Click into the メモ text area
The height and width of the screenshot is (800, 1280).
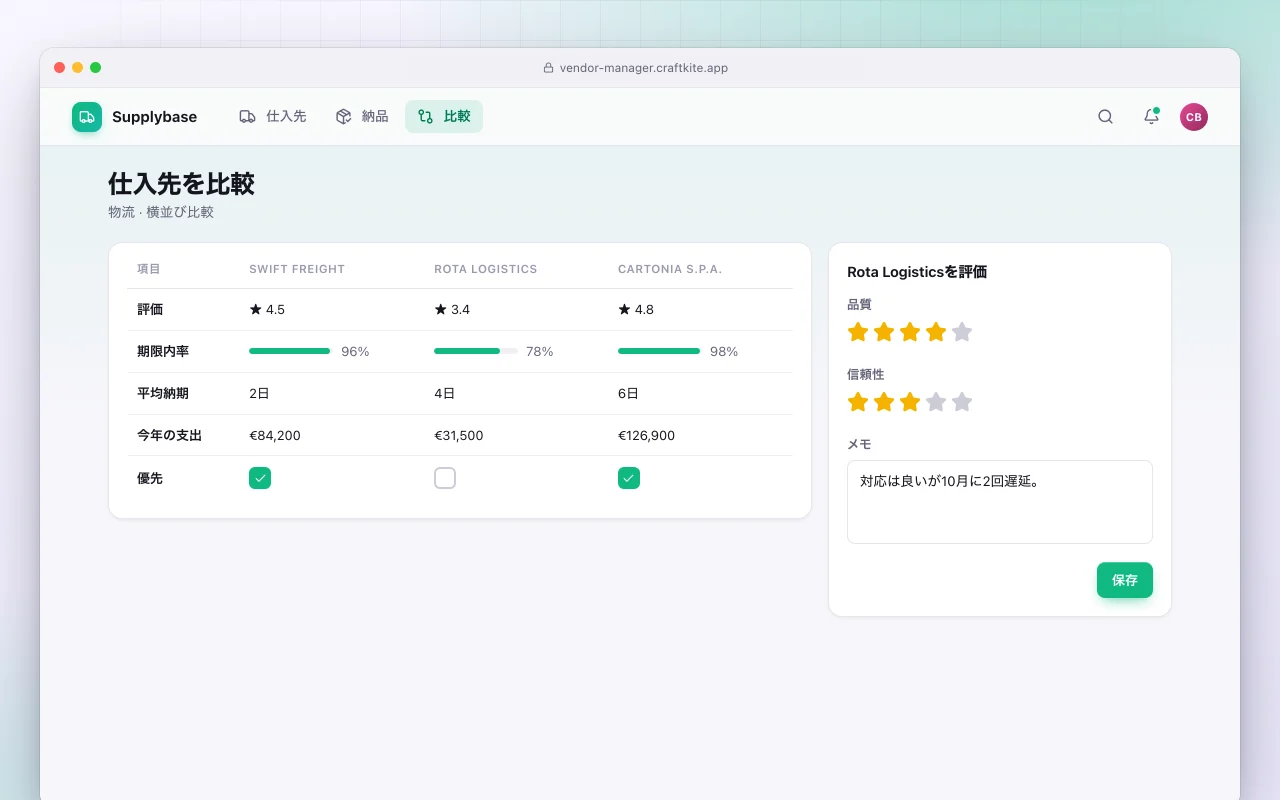1000,502
